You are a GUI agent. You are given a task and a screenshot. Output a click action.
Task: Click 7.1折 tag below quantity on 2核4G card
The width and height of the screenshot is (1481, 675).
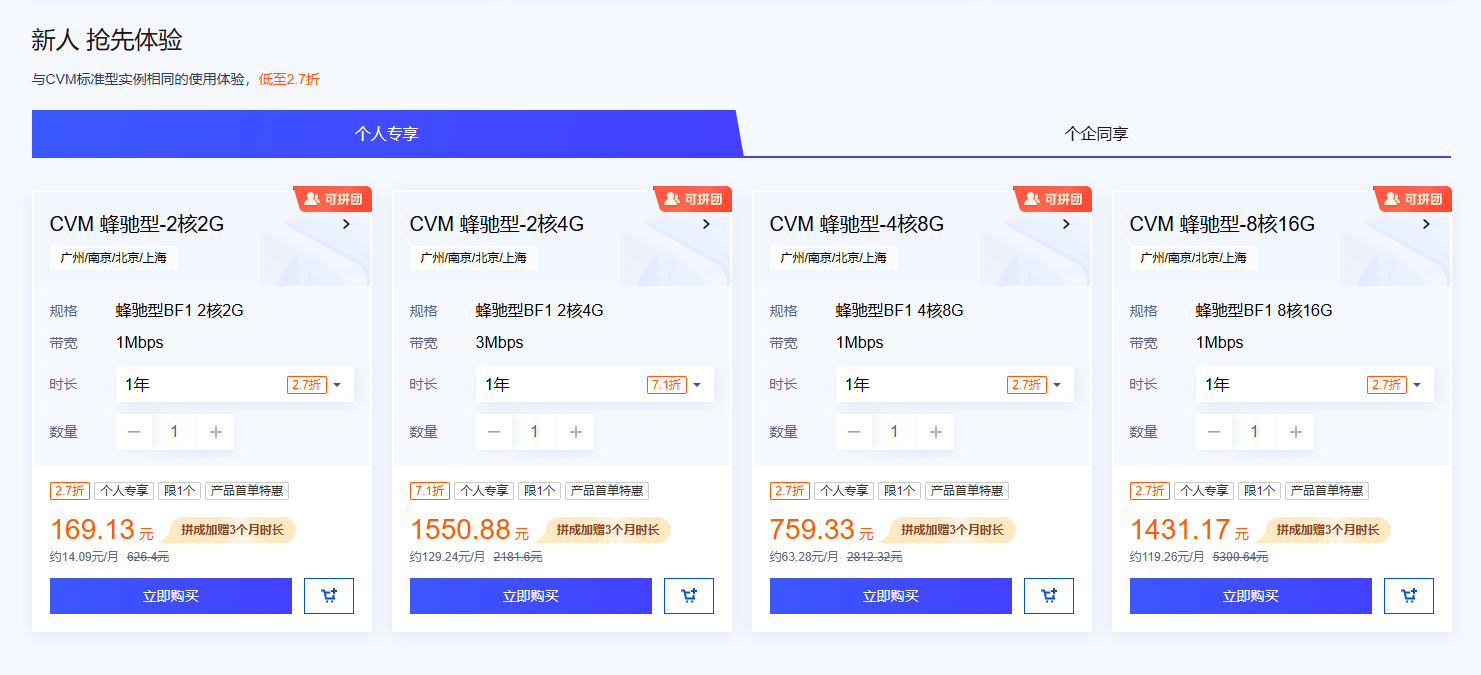(430, 491)
